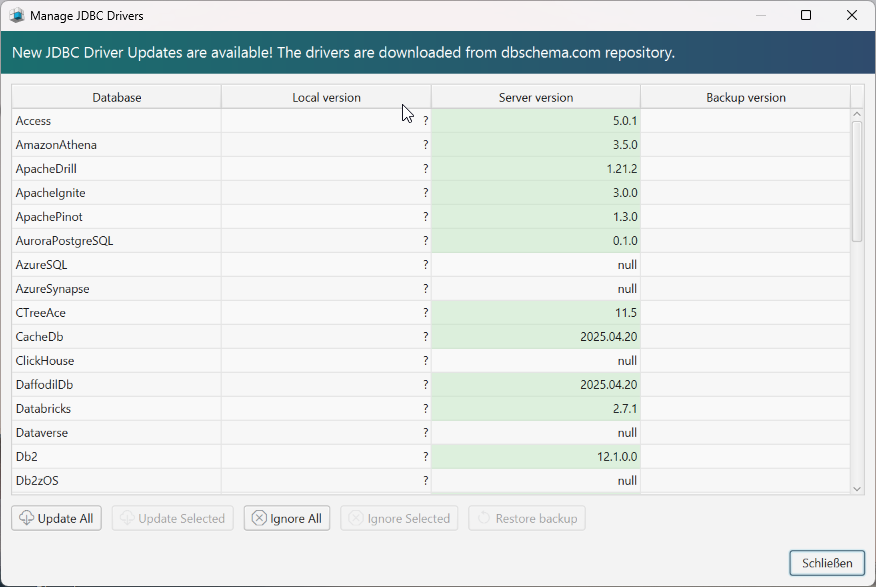Click the table scrollbar up arrow
This screenshot has width=876, height=587.
[857, 114]
